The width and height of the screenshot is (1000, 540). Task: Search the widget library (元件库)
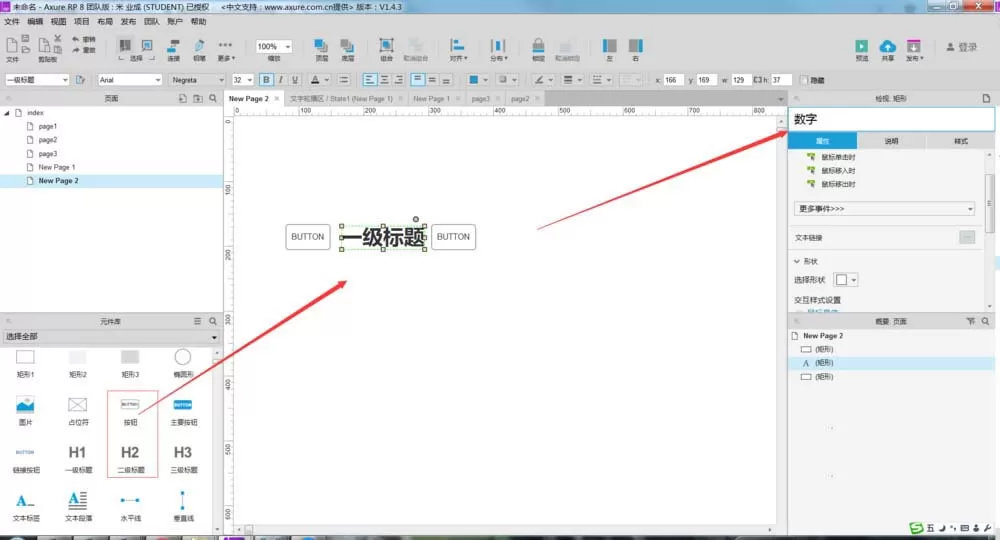coord(213,321)
